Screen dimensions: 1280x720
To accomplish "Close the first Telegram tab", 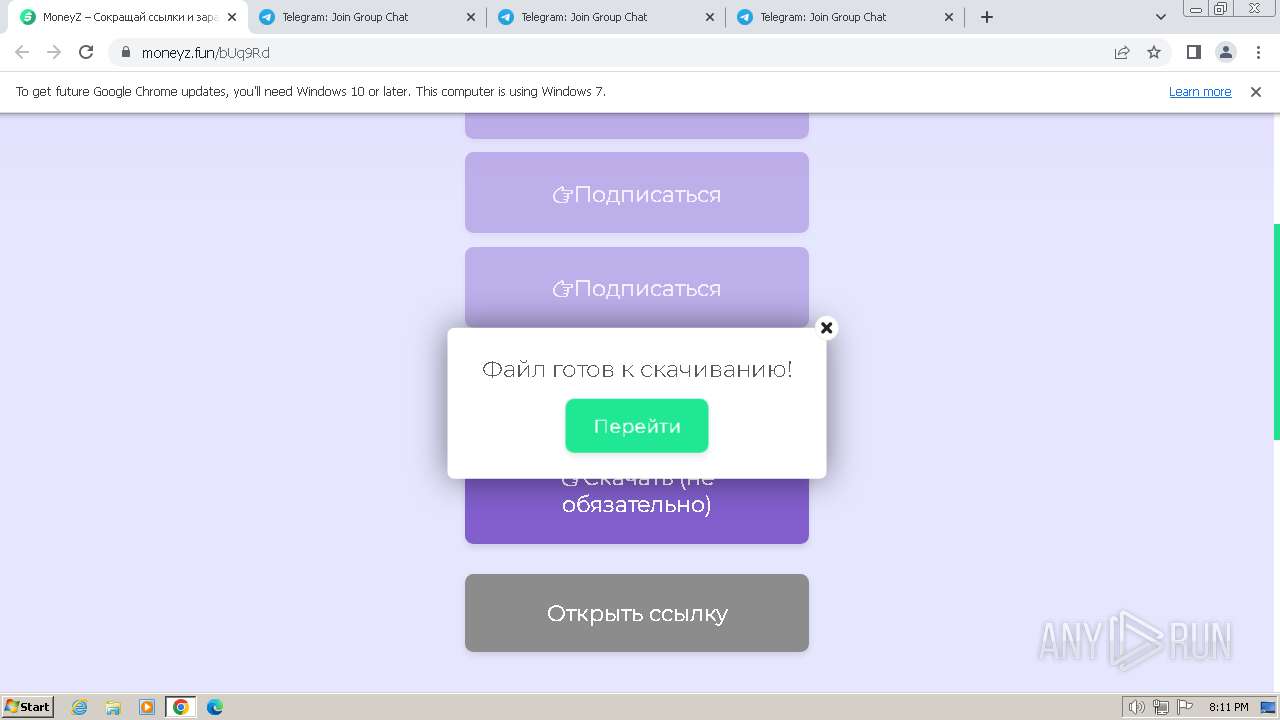I will (471, 17).
